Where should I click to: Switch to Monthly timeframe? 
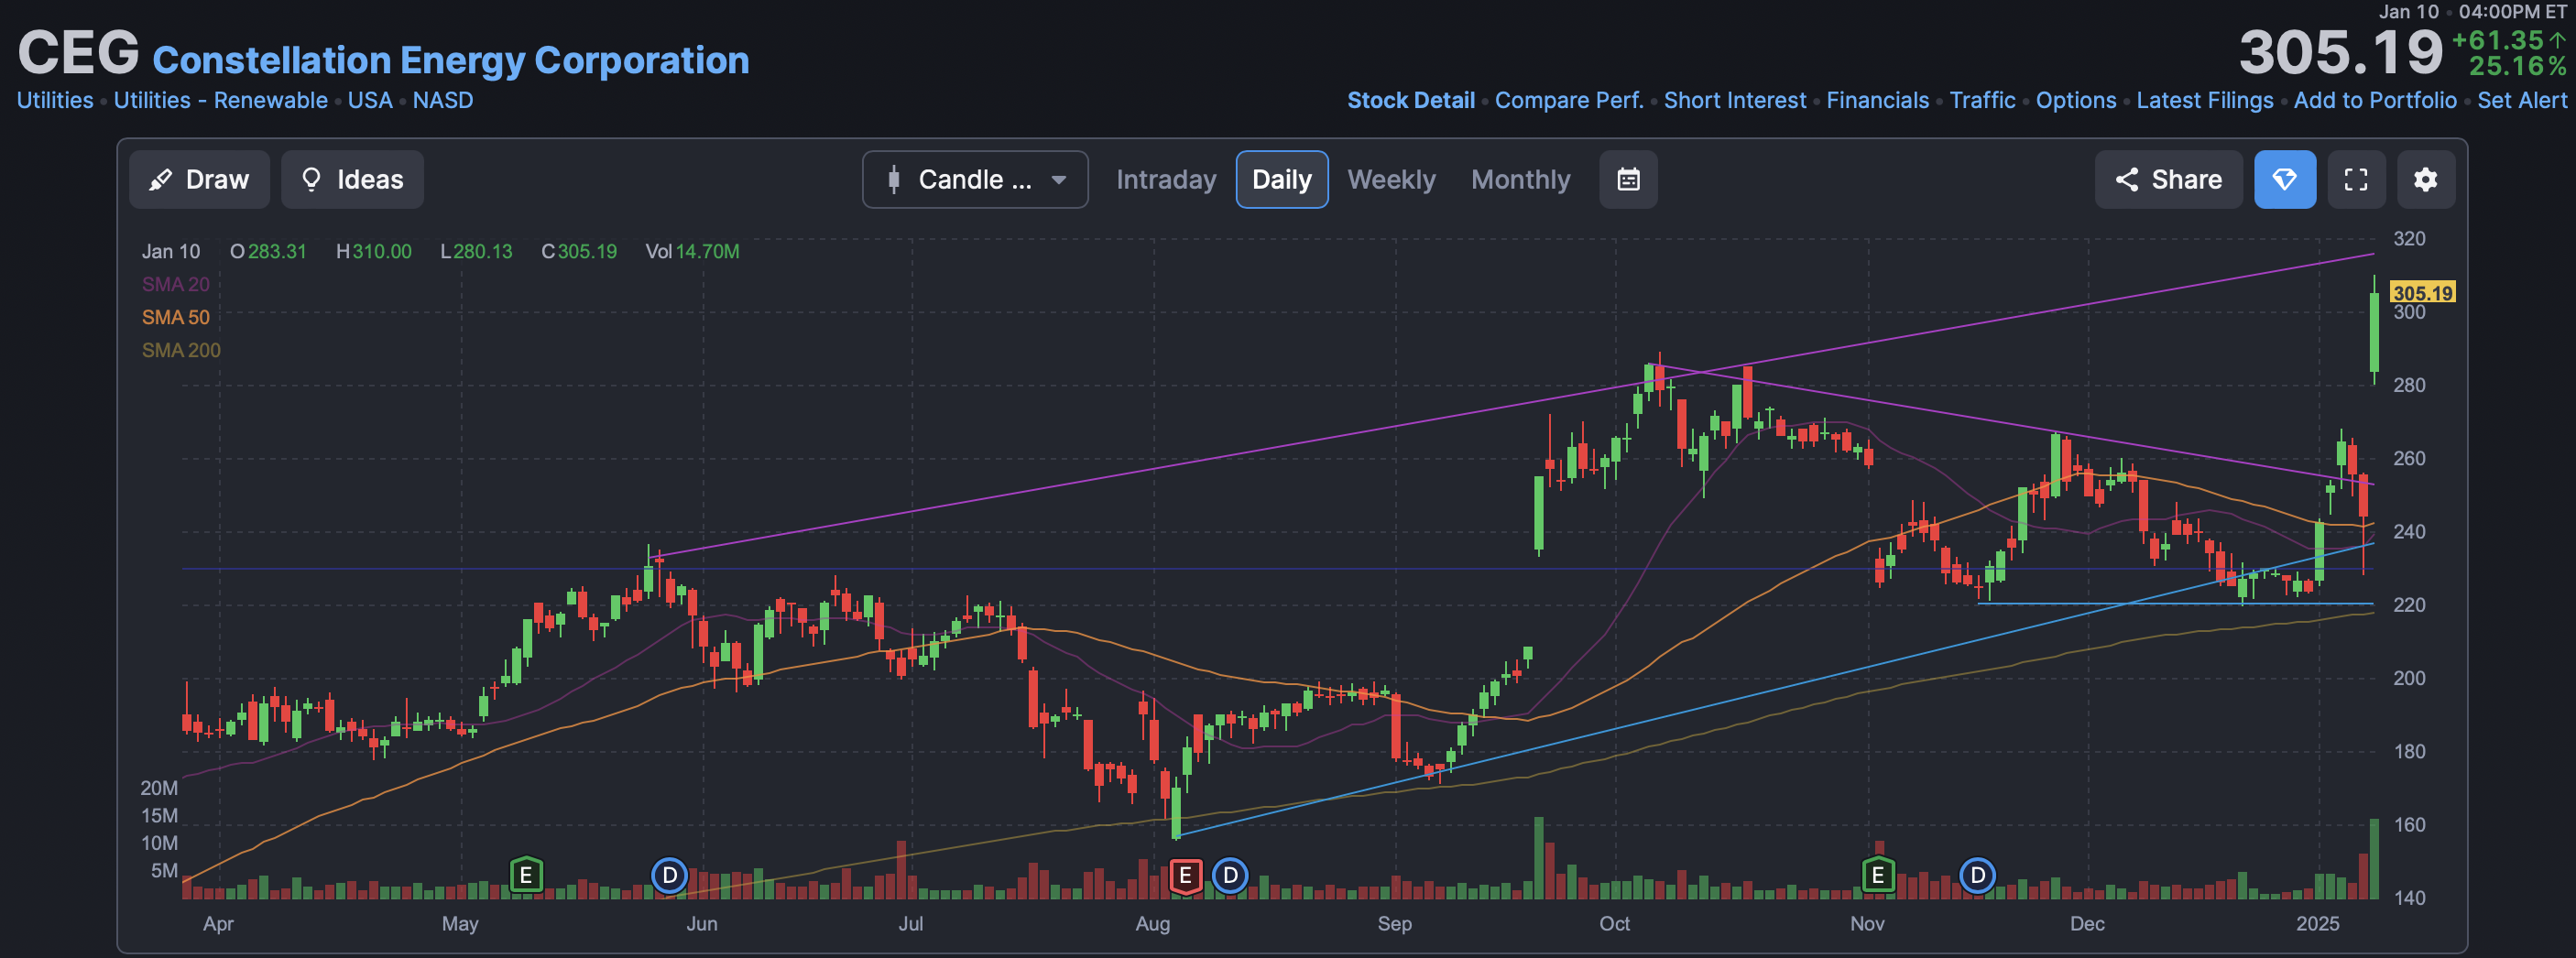point(1520,180)
